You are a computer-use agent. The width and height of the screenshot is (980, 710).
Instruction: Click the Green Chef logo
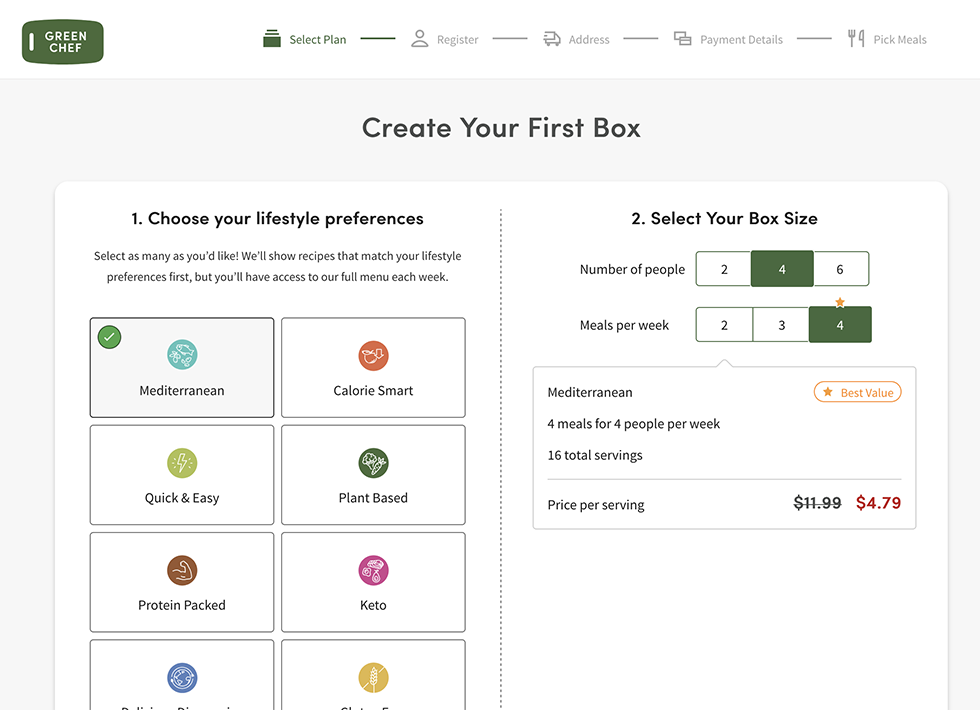[62, 42]
